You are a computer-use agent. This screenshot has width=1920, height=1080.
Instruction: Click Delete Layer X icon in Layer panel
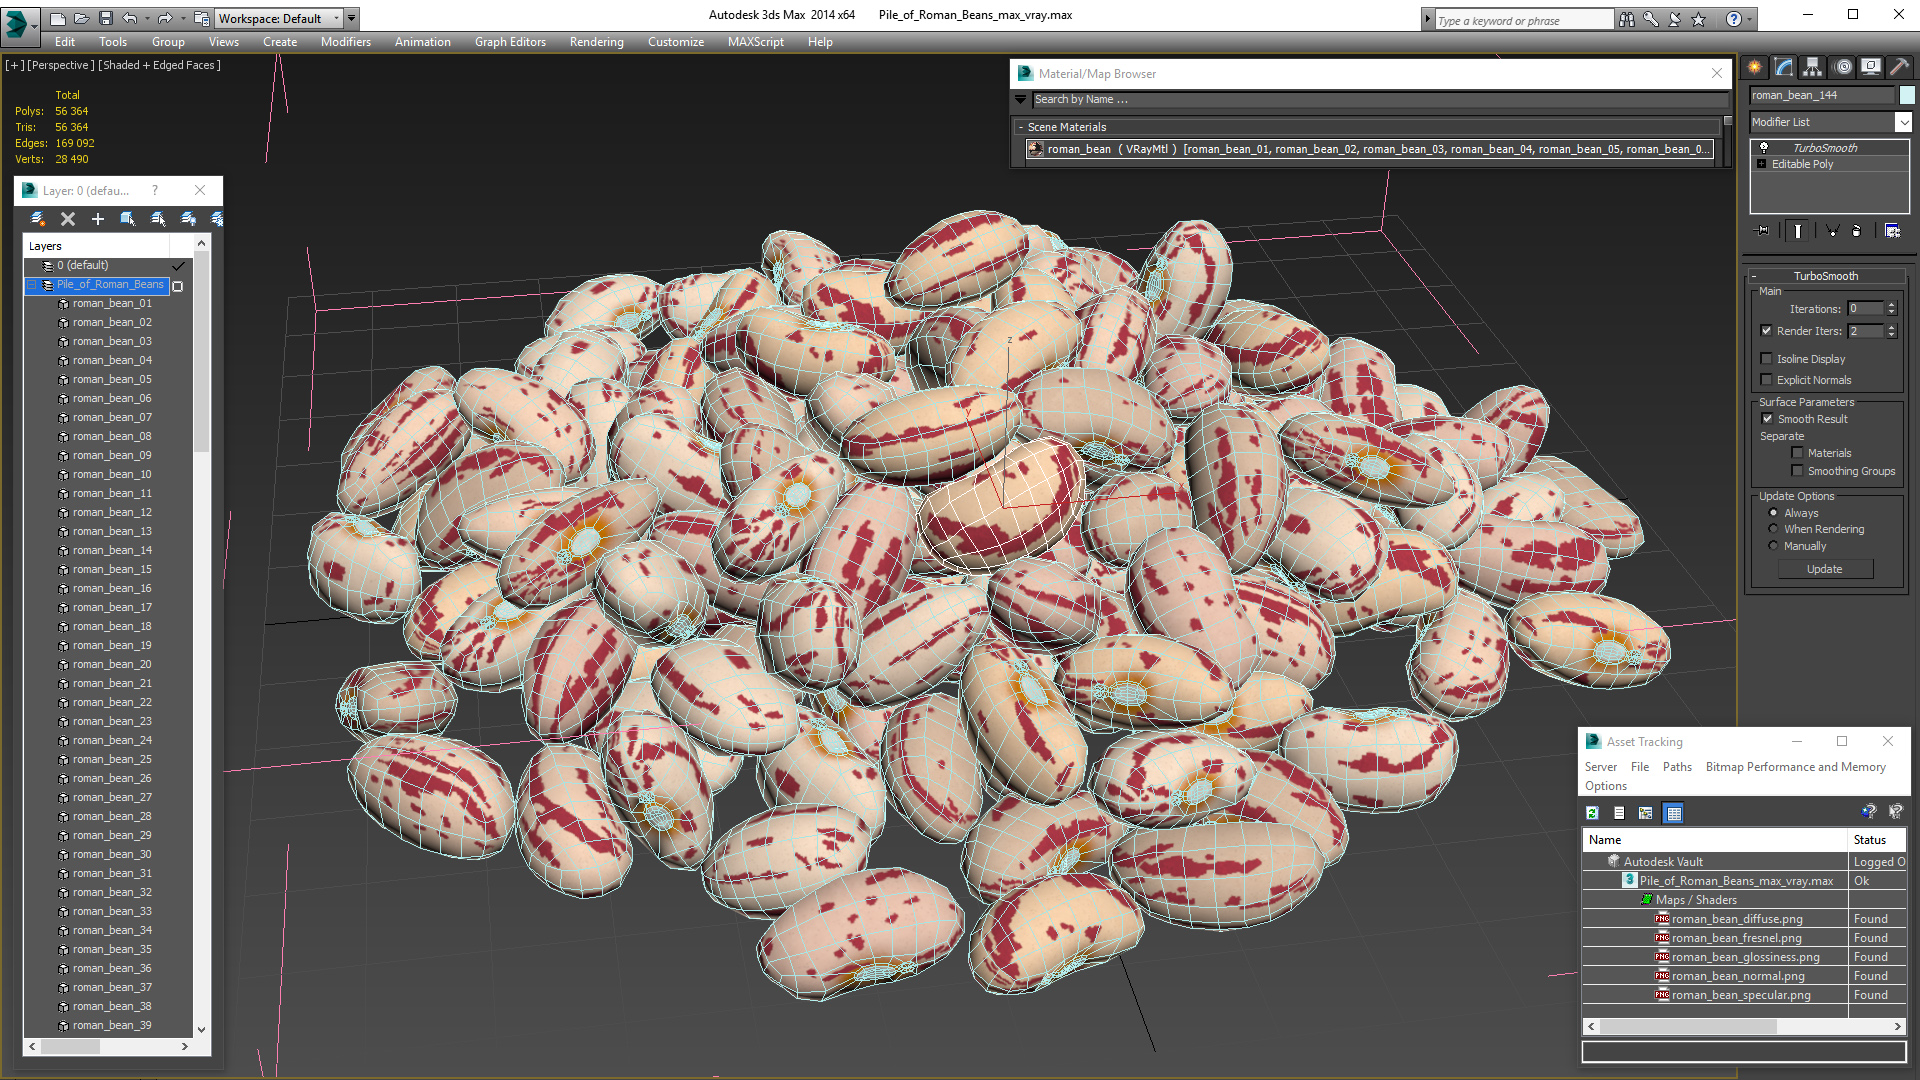coord(68,219)
